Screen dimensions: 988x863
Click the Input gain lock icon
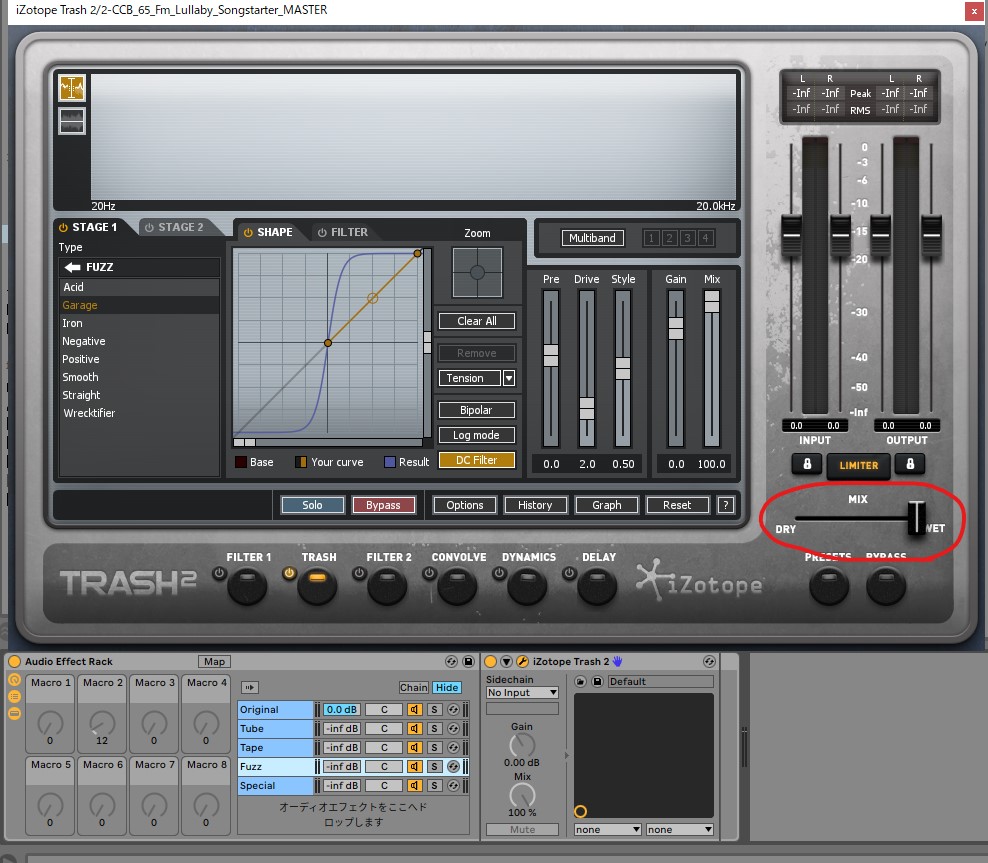tap(807, 464)
